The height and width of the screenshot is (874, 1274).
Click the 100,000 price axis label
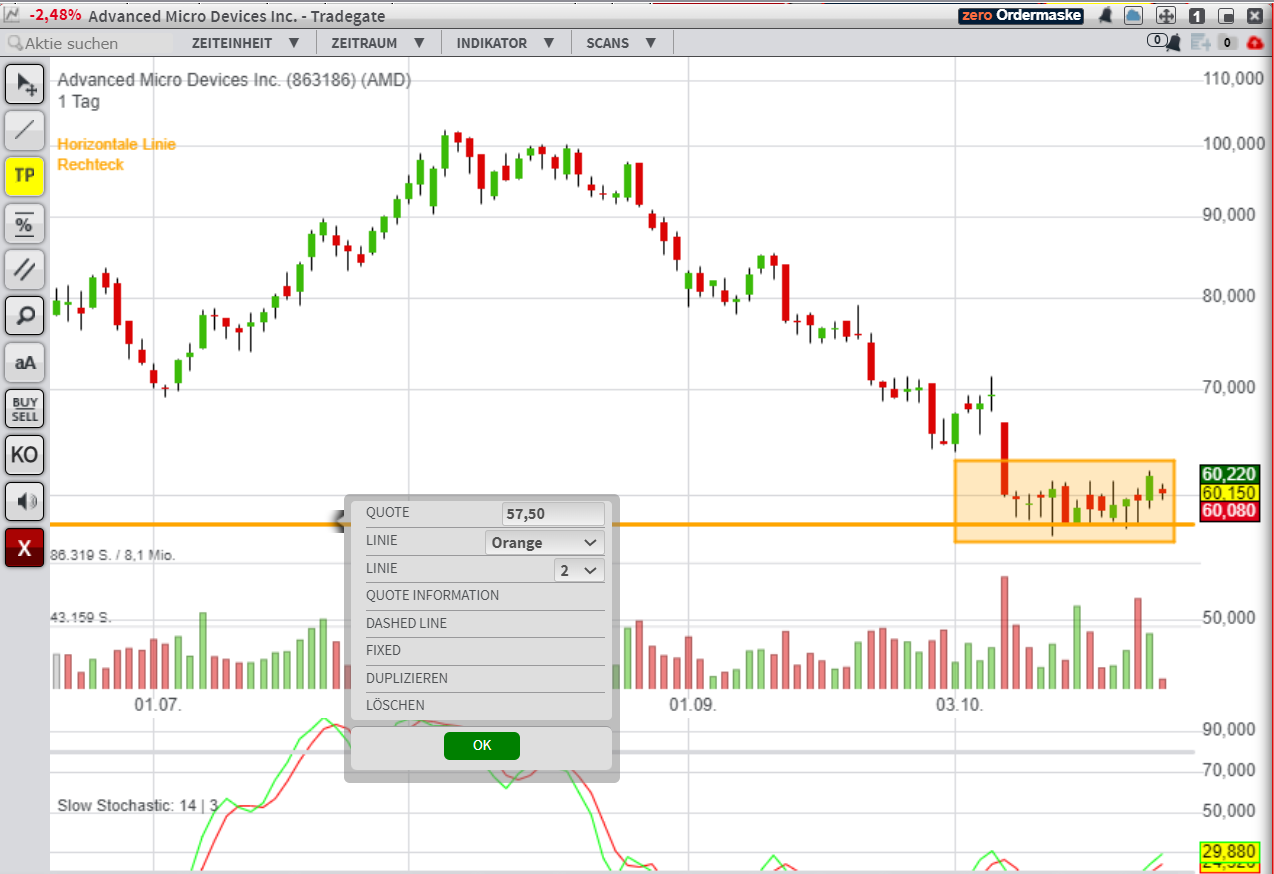1233,143
